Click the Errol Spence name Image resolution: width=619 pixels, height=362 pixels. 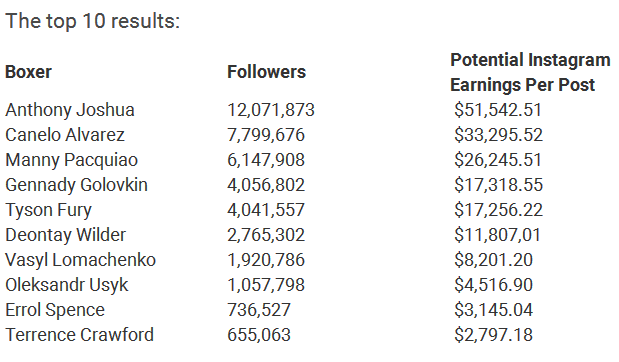(x=55, y=310)
